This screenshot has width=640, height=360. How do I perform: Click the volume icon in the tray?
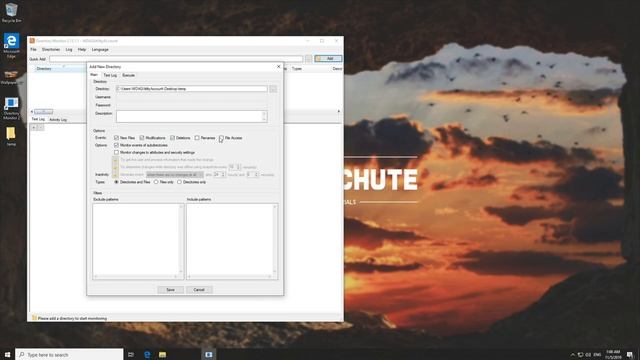pos(588,354)
